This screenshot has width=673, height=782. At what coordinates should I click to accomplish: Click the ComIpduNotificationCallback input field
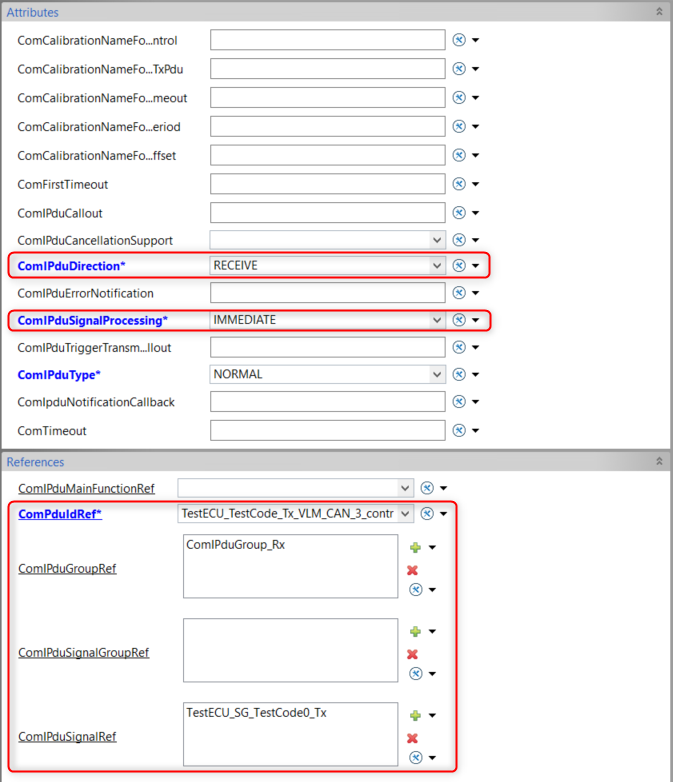(327, 401)
